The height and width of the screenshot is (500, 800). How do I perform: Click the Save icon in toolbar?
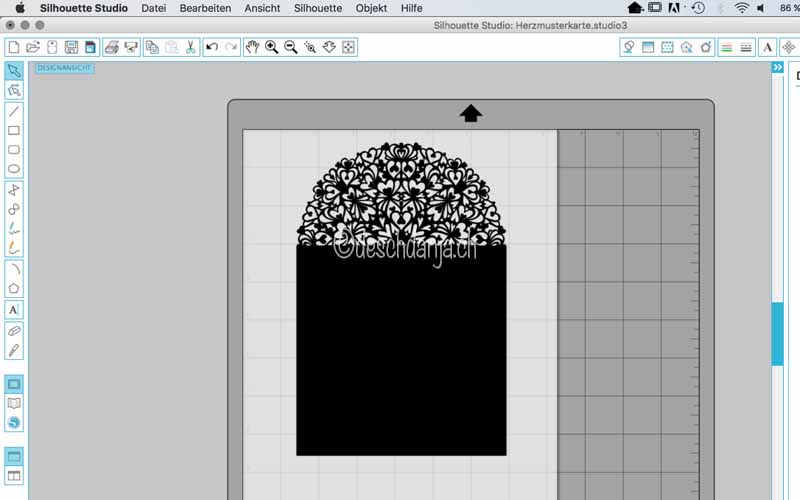click(71, 47)
